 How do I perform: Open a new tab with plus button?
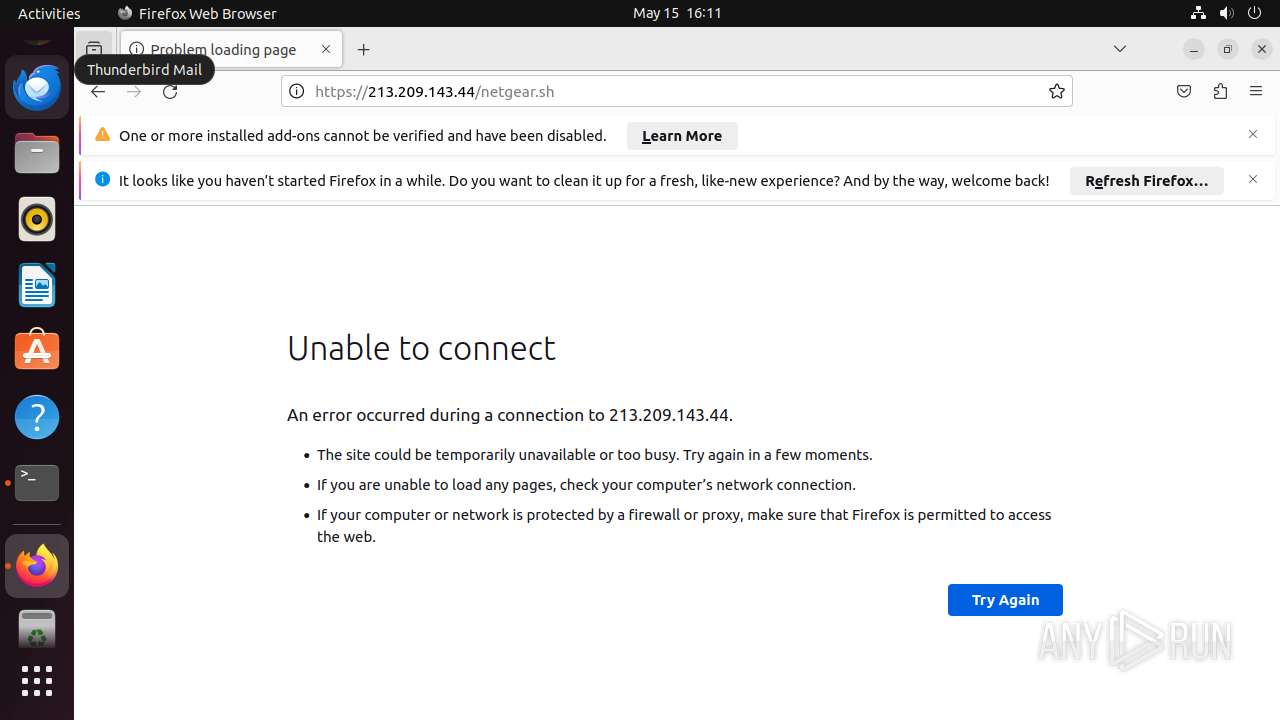click(364, 49)
